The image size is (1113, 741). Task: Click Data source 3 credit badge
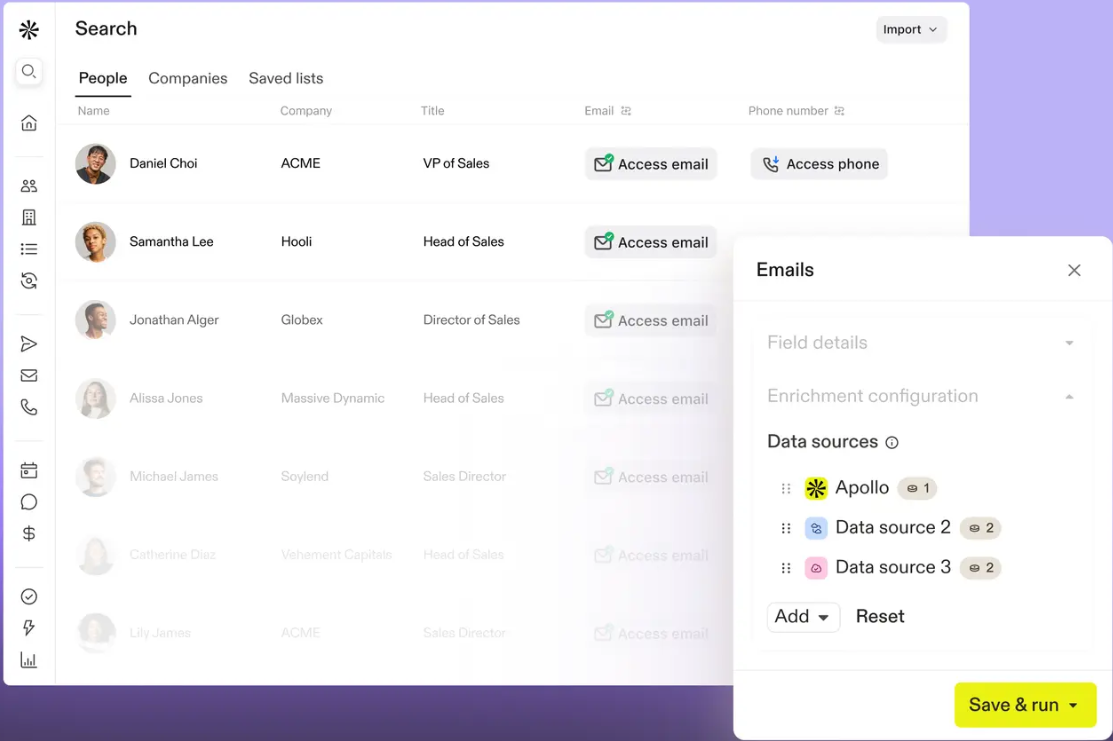click(980, 568)
